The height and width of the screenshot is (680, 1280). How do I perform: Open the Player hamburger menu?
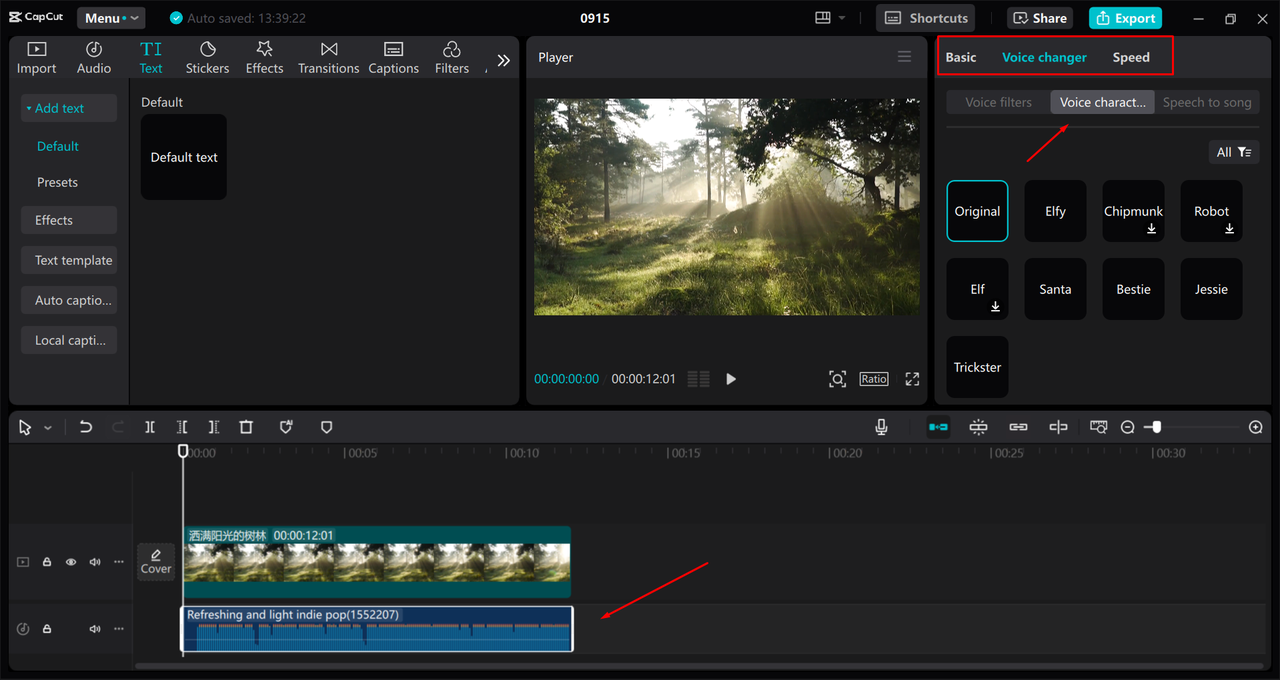click(x=904, y=57)
